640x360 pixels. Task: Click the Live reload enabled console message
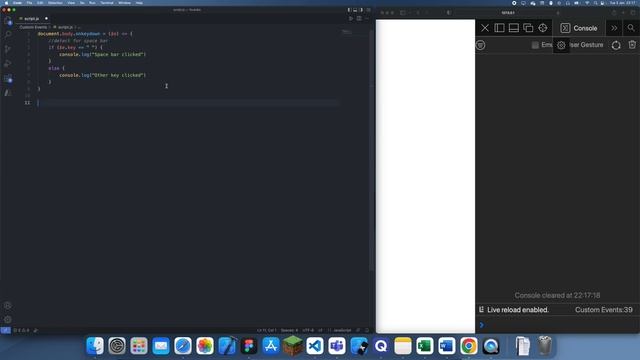518,310
